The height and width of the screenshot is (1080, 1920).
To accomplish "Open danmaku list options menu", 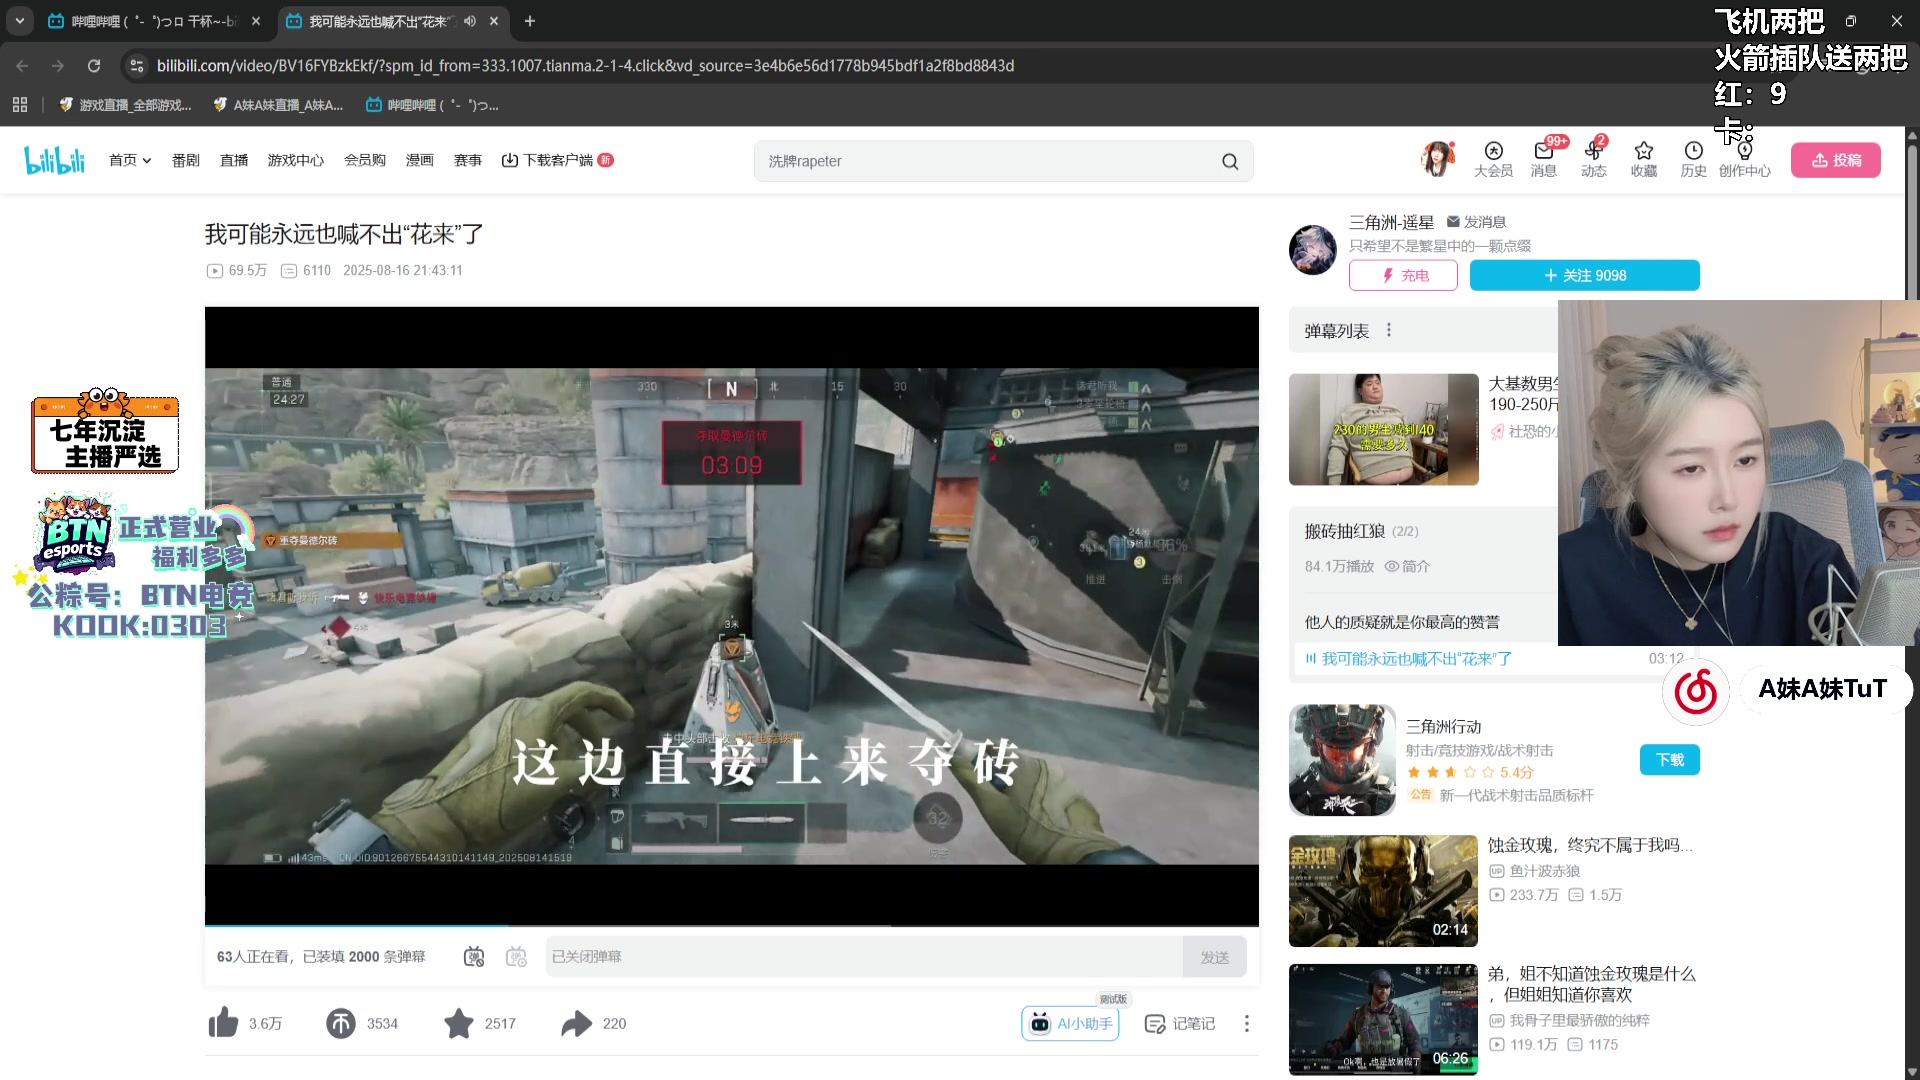I will (x=1389, y=330).
